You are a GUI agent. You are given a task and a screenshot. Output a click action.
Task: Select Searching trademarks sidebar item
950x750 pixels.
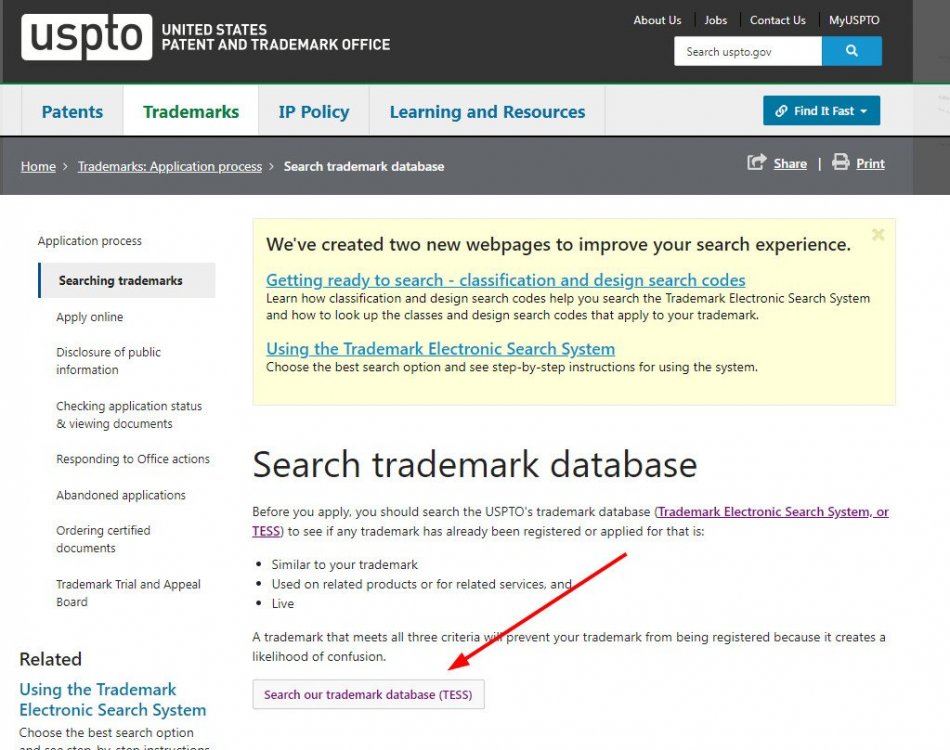[x=127, y=280]
